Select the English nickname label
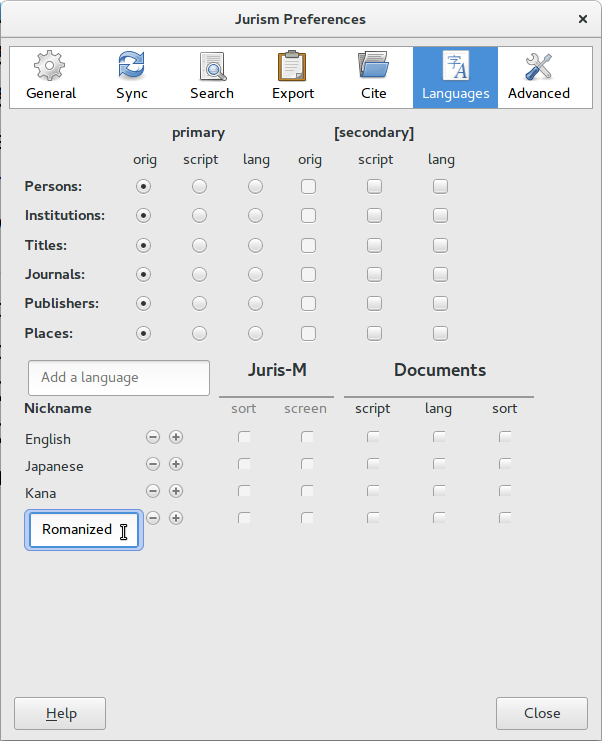602x741 pixels. tap(48, 439)
